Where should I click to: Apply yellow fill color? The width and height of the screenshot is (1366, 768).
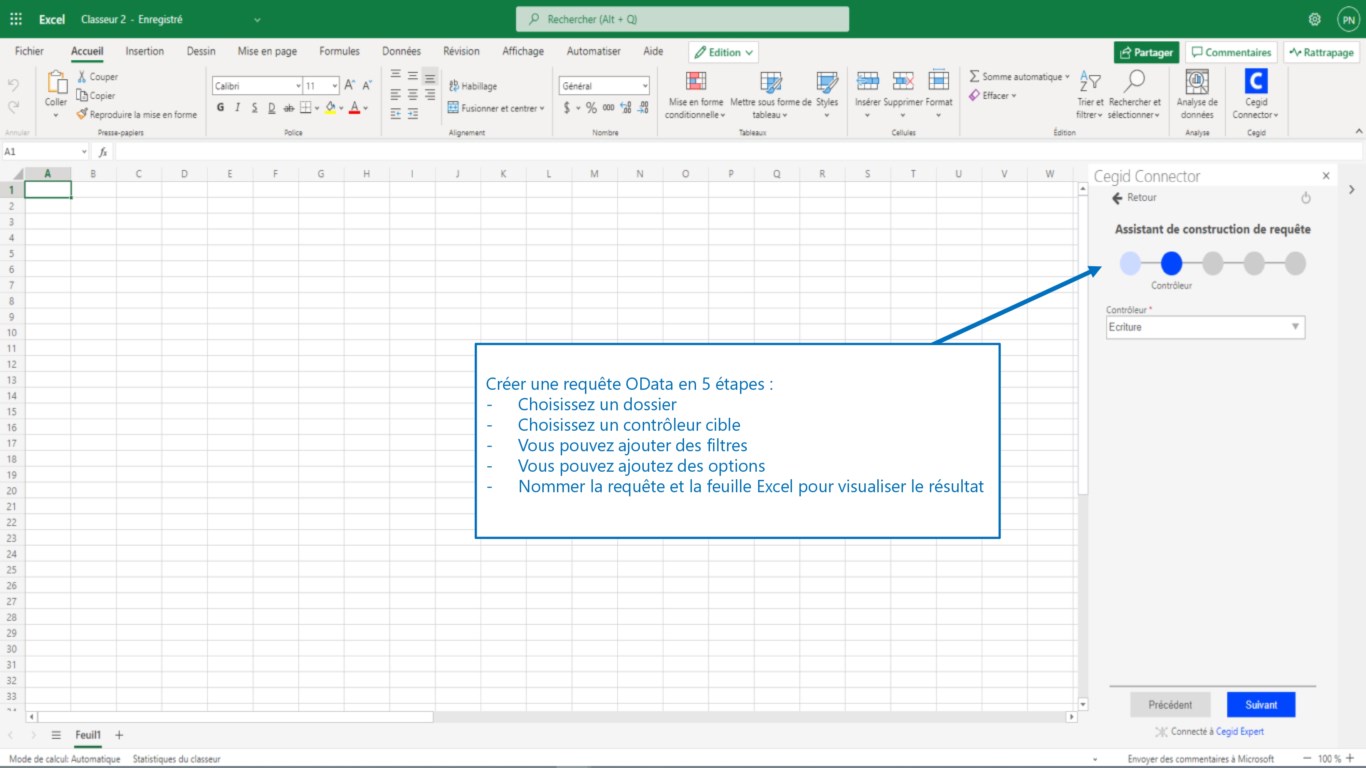click(330, 108)
